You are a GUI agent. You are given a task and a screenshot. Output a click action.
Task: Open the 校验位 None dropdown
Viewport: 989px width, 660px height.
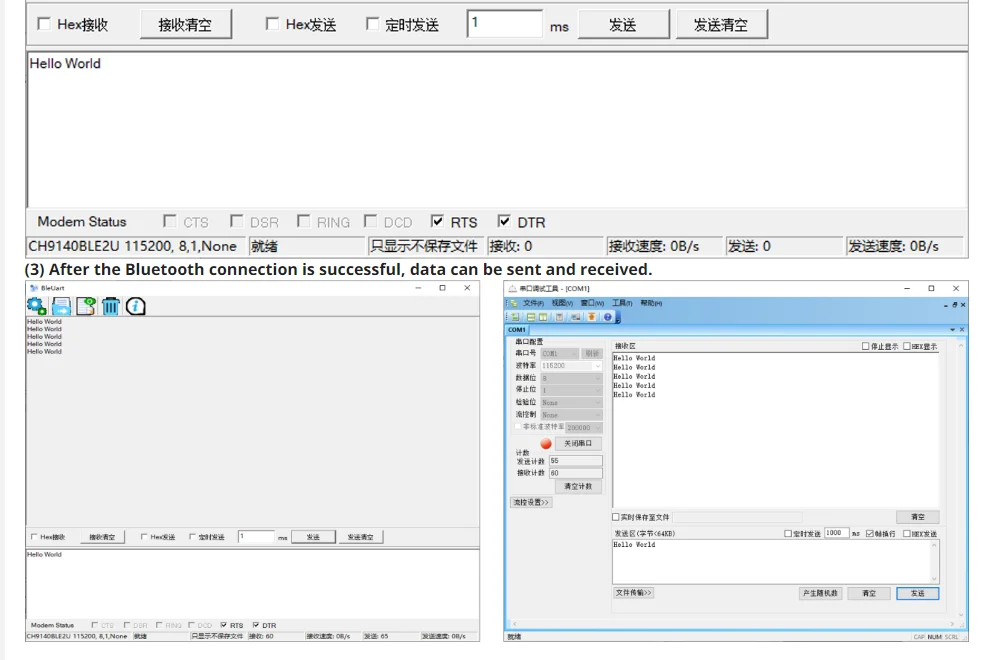tap(571, 403)
